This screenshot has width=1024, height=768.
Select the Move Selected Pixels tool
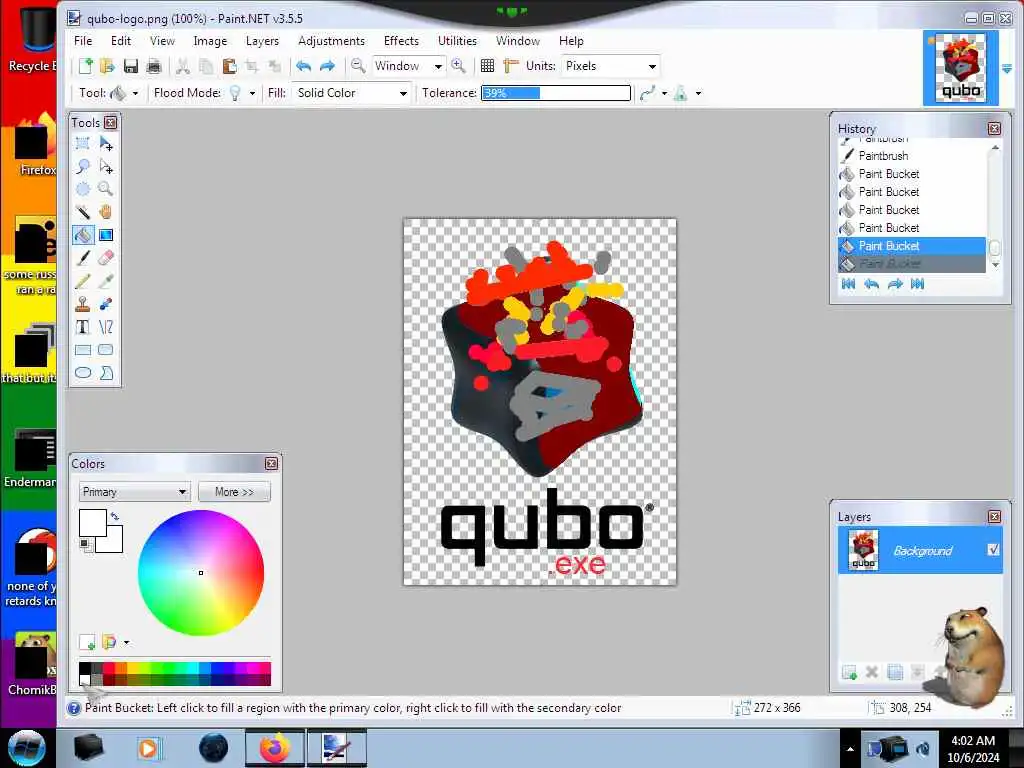pos(106,144)
